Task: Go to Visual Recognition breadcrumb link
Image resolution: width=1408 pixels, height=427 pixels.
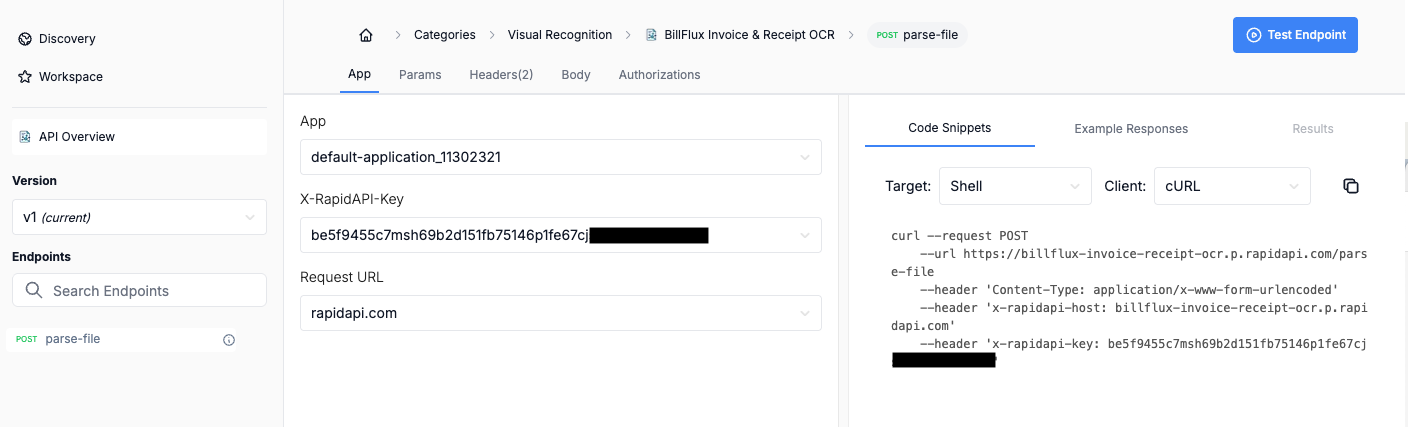Action: click(x=560, y=35)
